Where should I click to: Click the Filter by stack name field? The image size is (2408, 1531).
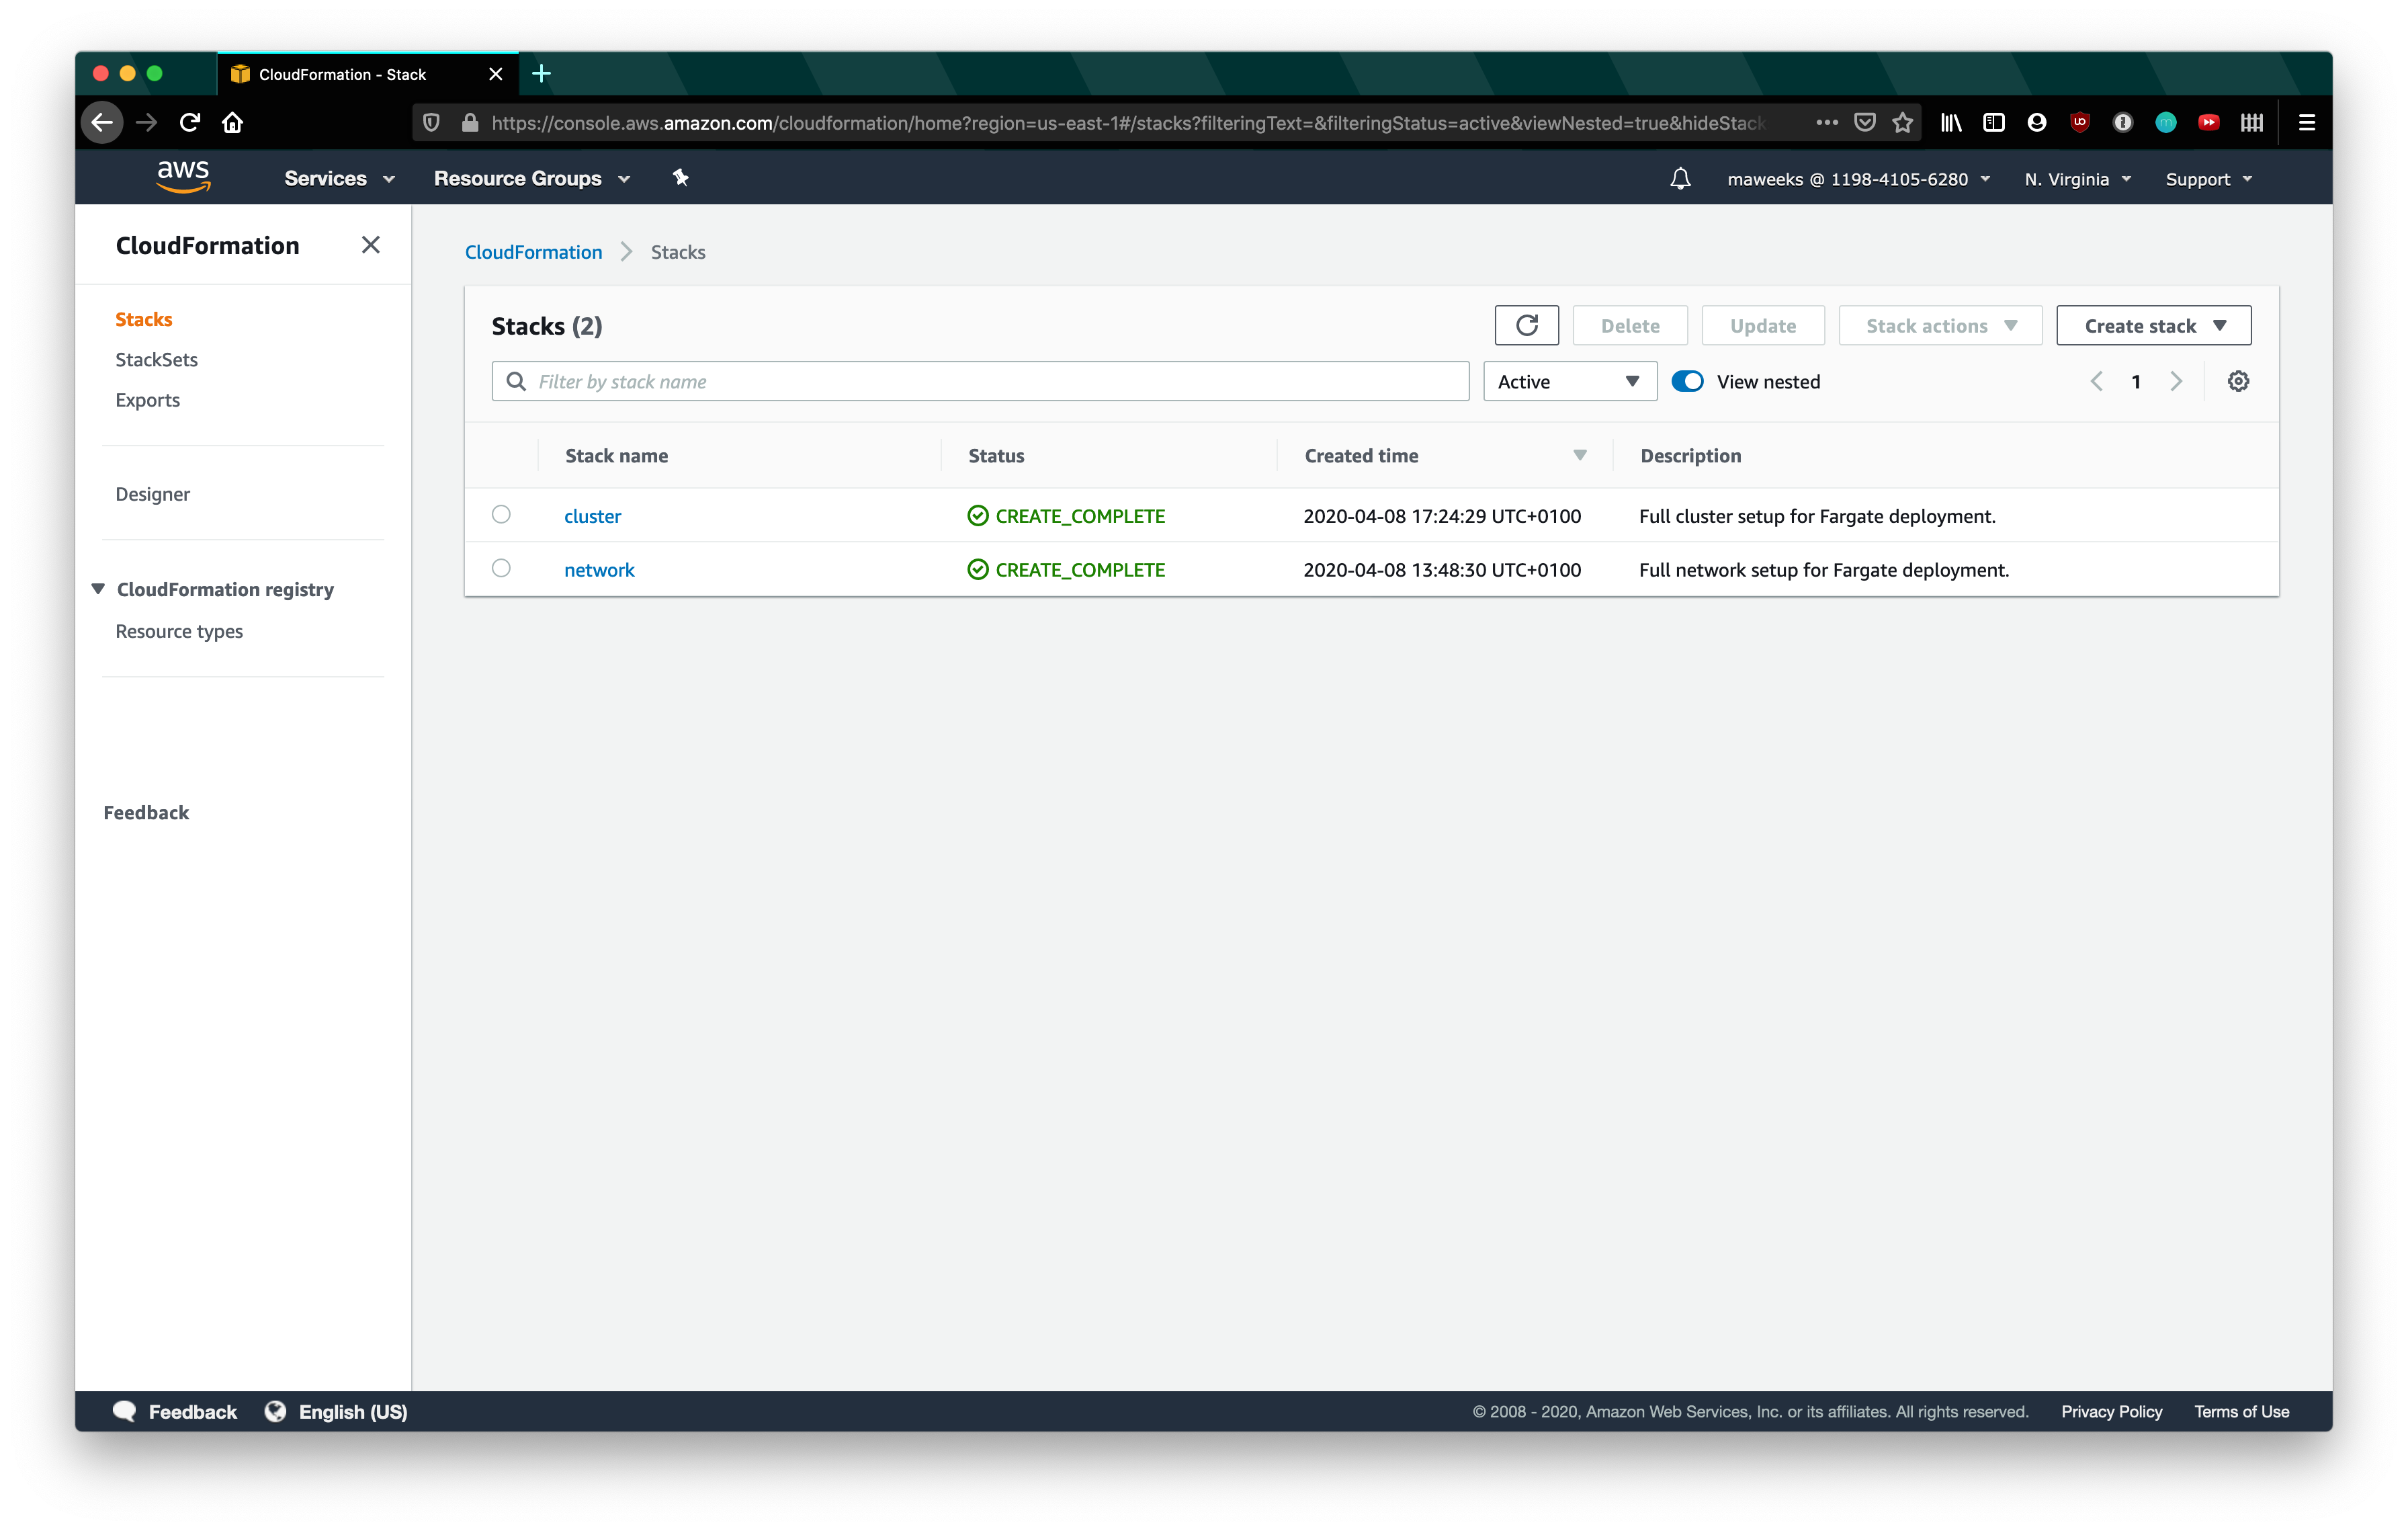point(980,381)
